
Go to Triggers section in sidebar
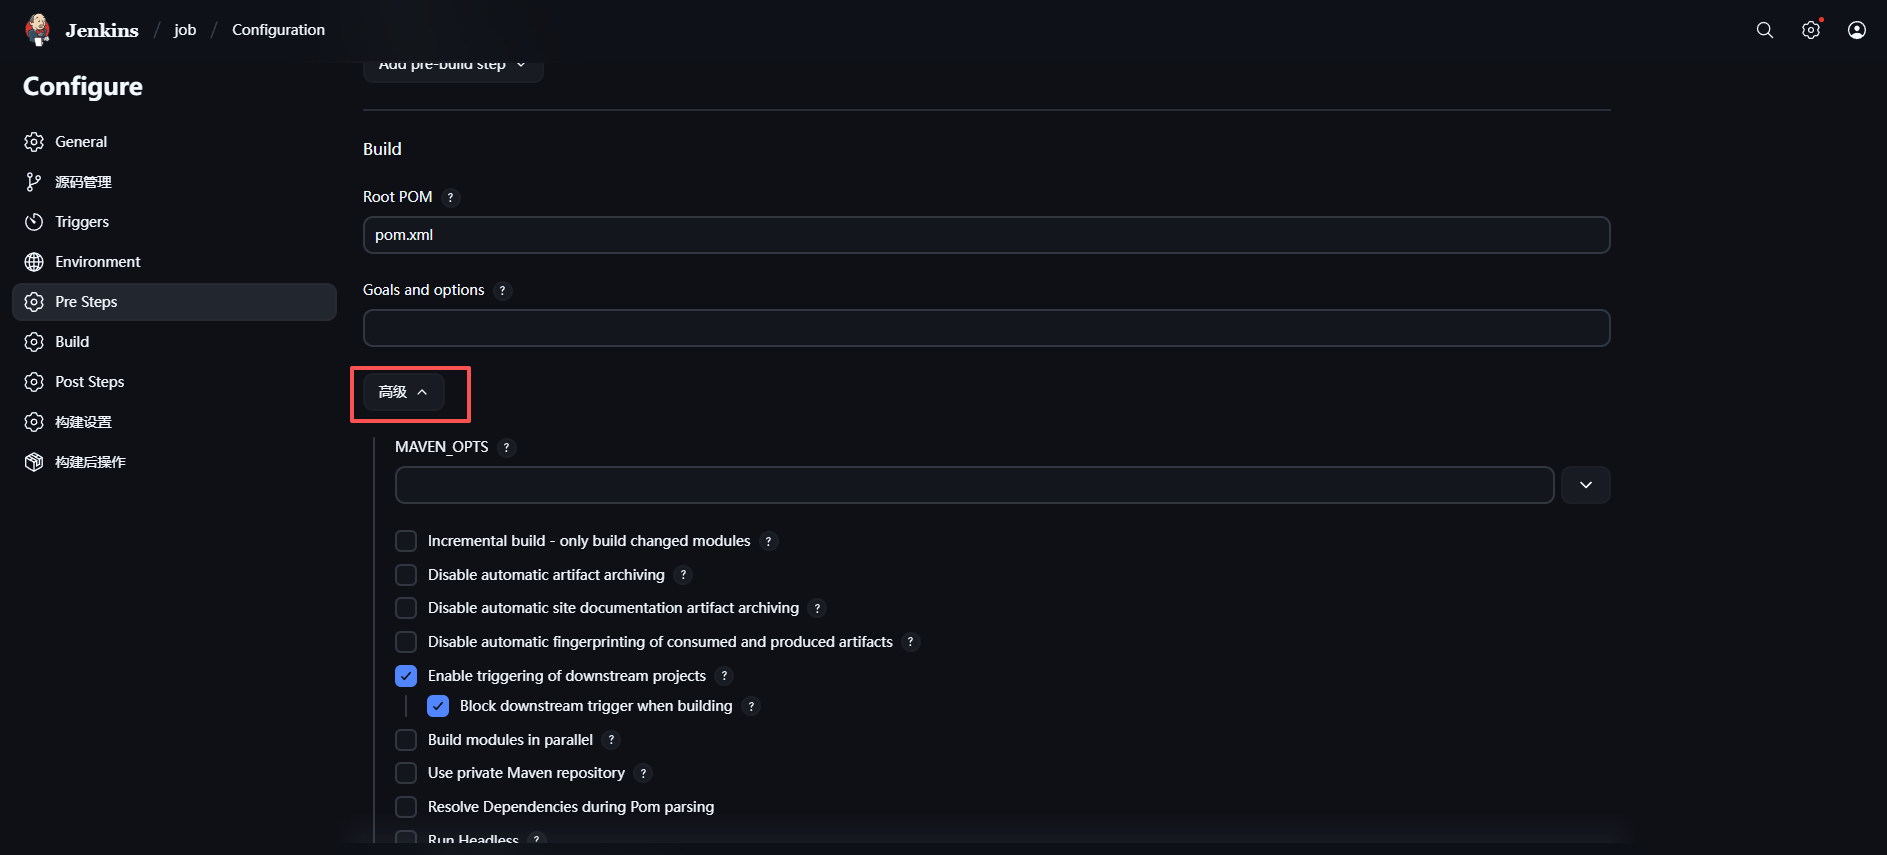82,222
